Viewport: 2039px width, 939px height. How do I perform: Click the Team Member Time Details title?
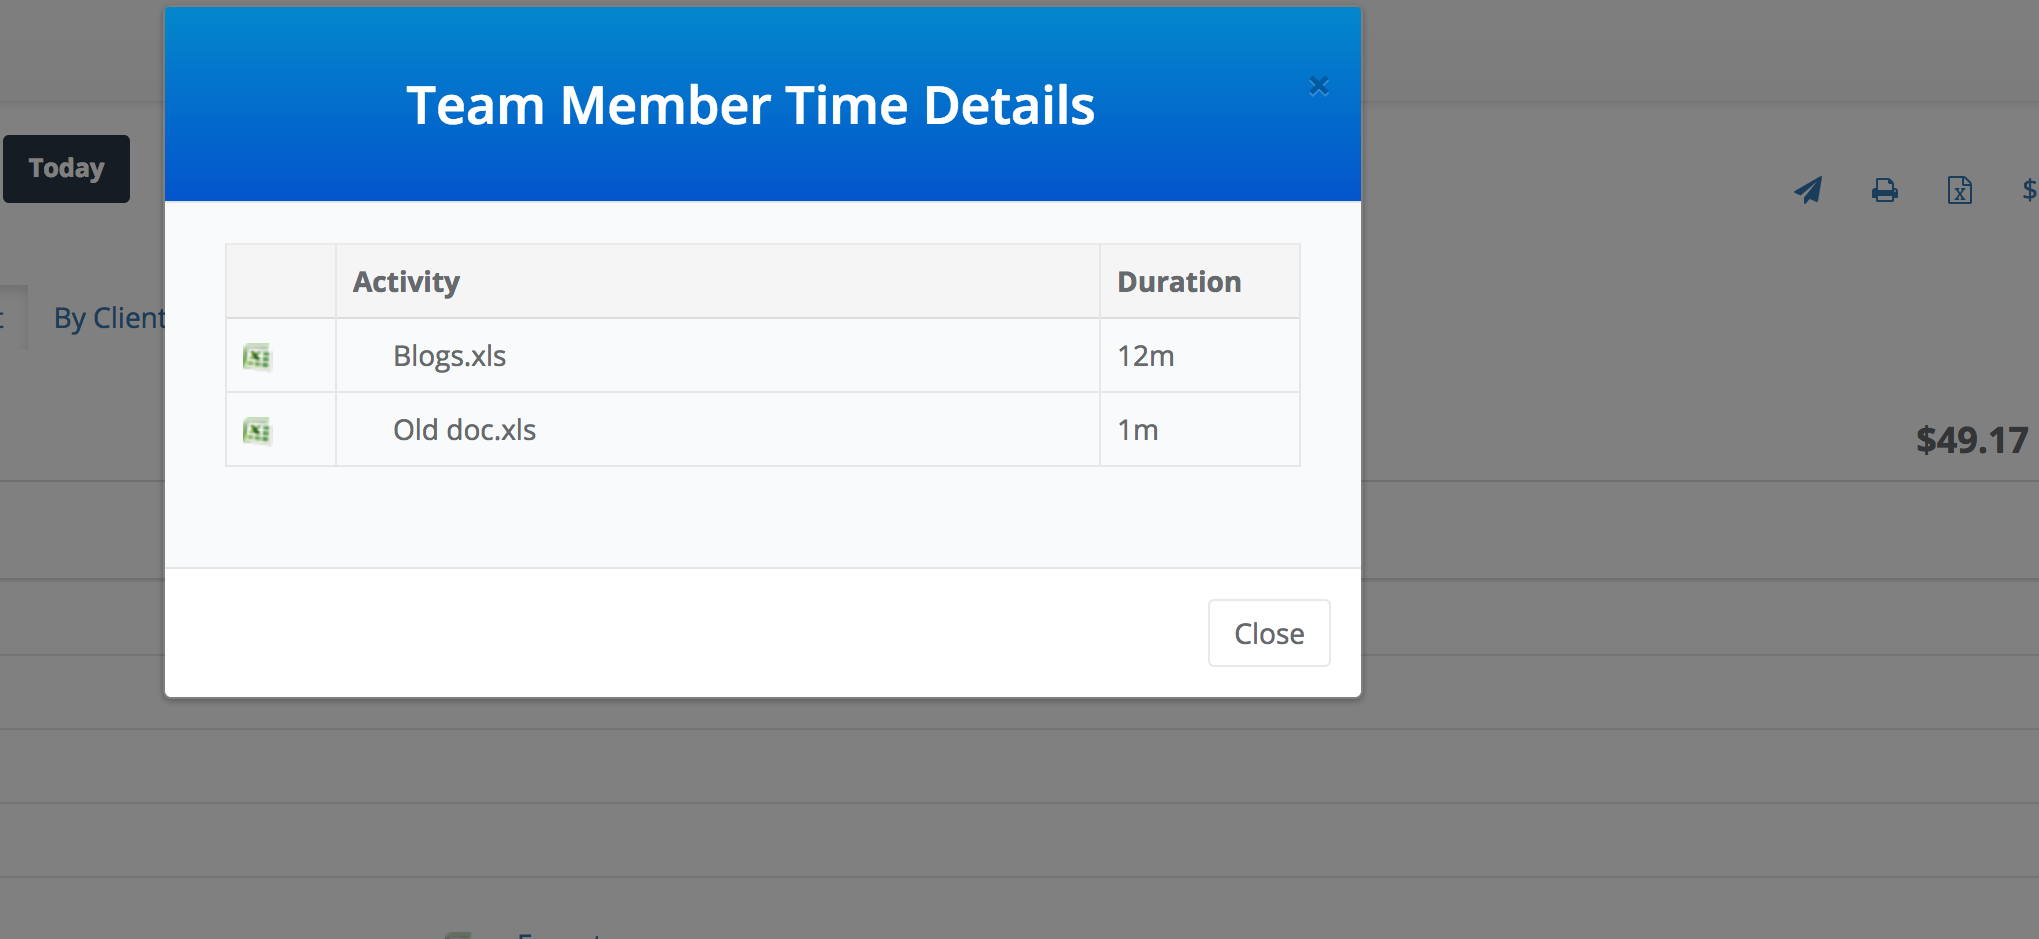pyautogui.click(x=750, y=105)
